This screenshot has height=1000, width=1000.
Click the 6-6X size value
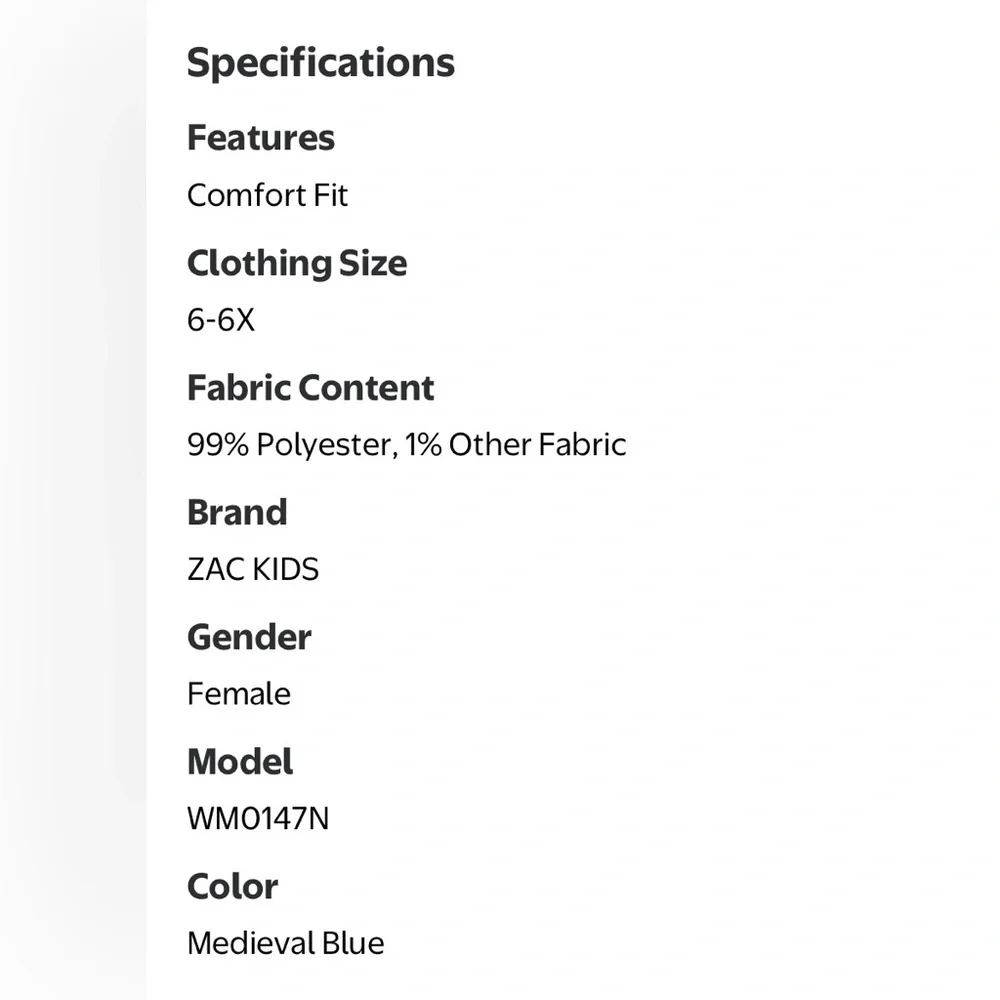221,320
